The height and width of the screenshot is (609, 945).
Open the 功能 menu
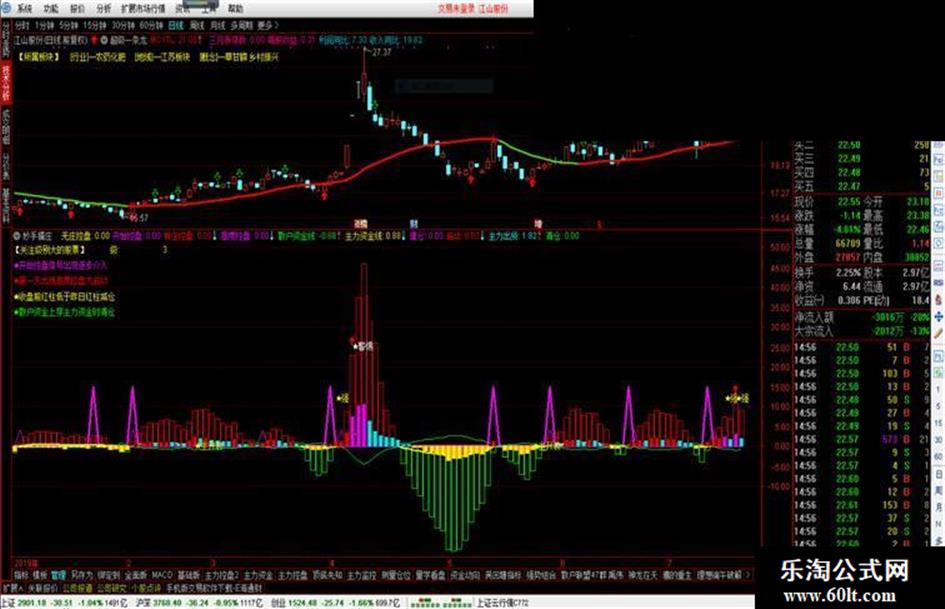(x=51, y=8)
